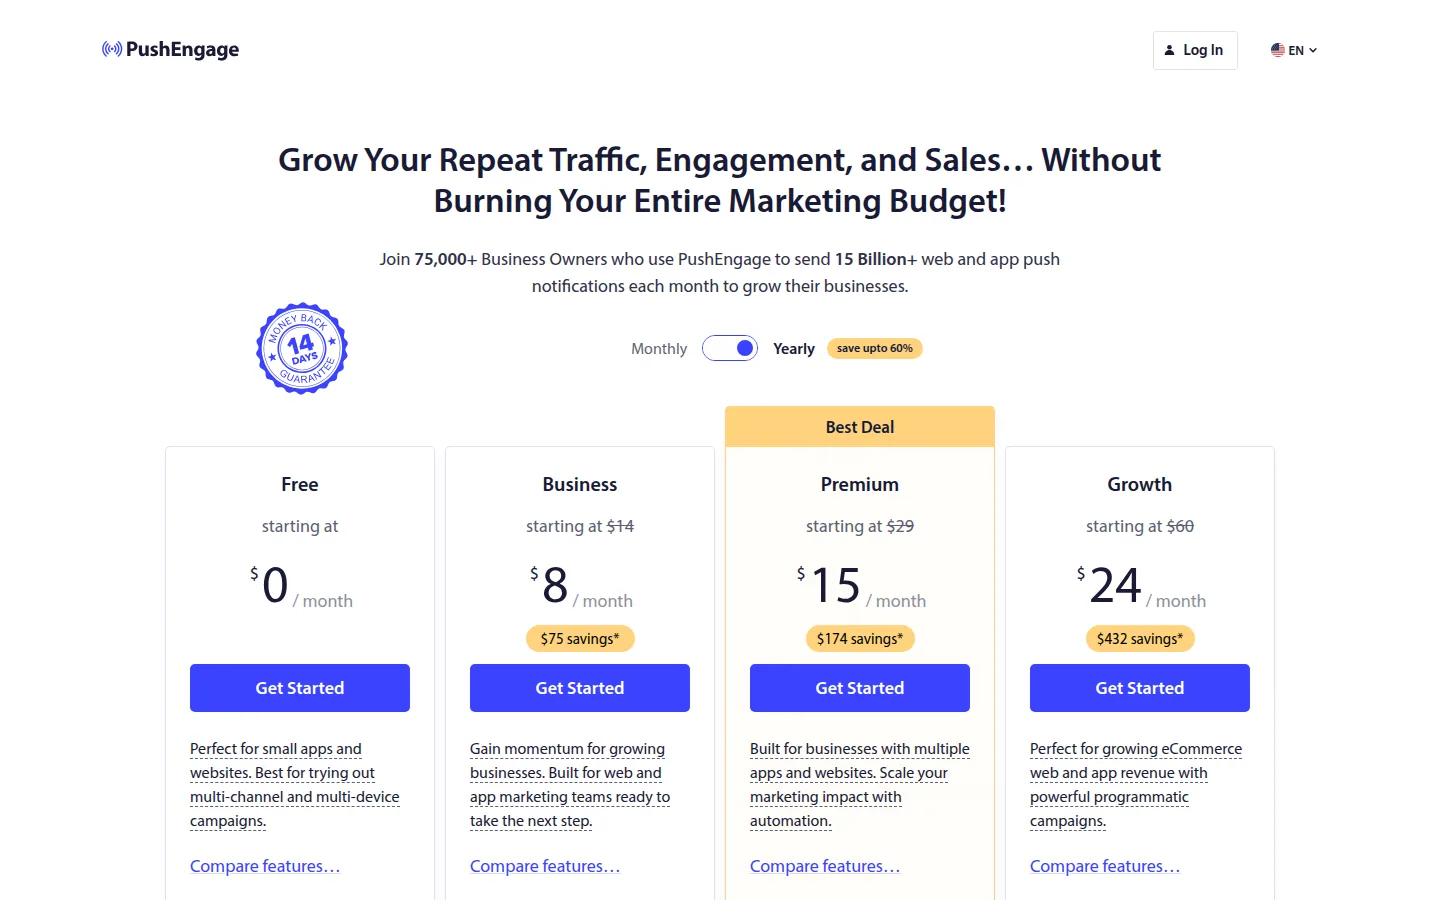Get Started with the Growth plan
This screenshot has height=900, width=1440.
1140,688
